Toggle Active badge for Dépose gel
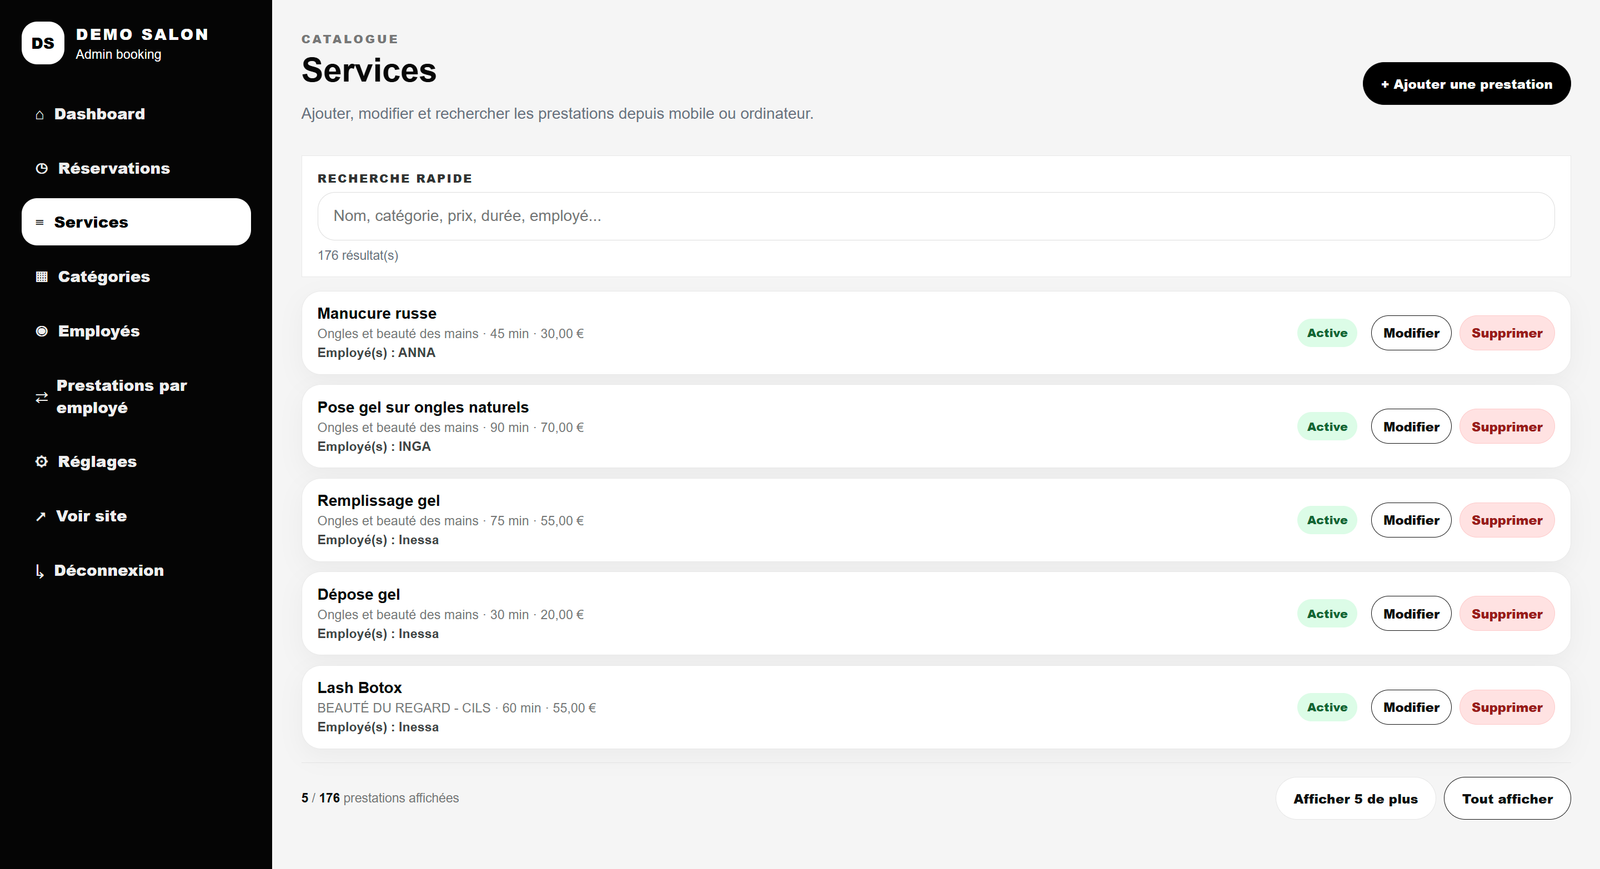Screen dimensions: 1600x869 [1327, 614]
